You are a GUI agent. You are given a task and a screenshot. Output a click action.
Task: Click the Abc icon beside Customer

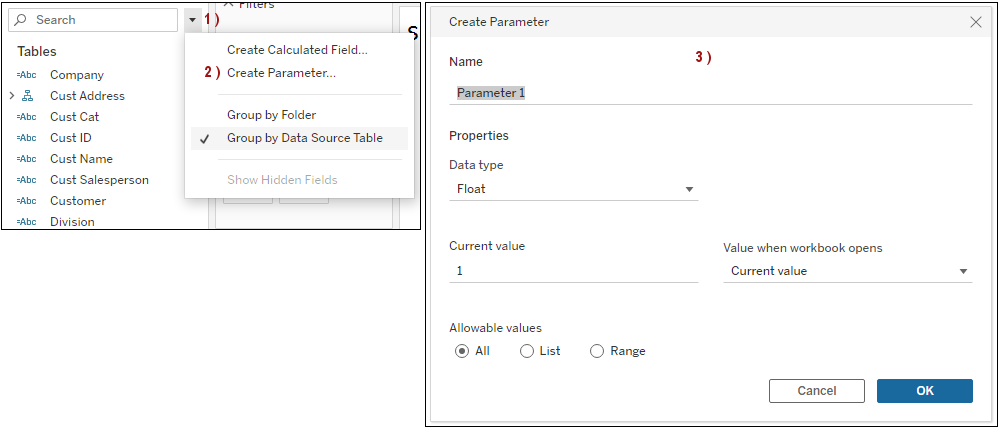point(27,201)
